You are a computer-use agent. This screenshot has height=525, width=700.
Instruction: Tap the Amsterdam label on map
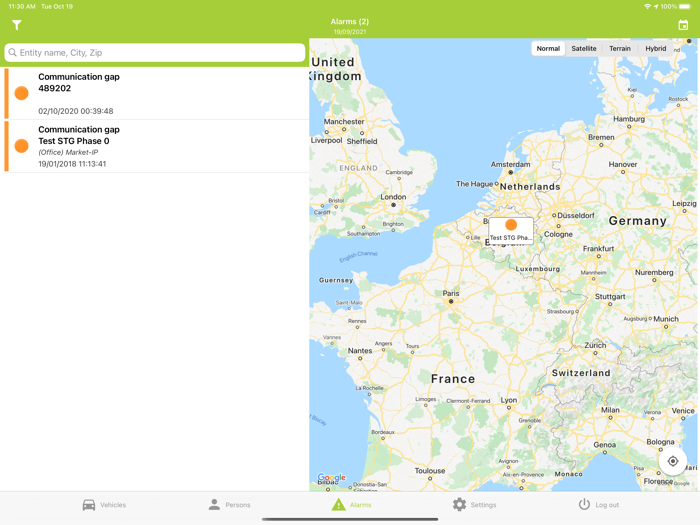click(x=510, y=164)
